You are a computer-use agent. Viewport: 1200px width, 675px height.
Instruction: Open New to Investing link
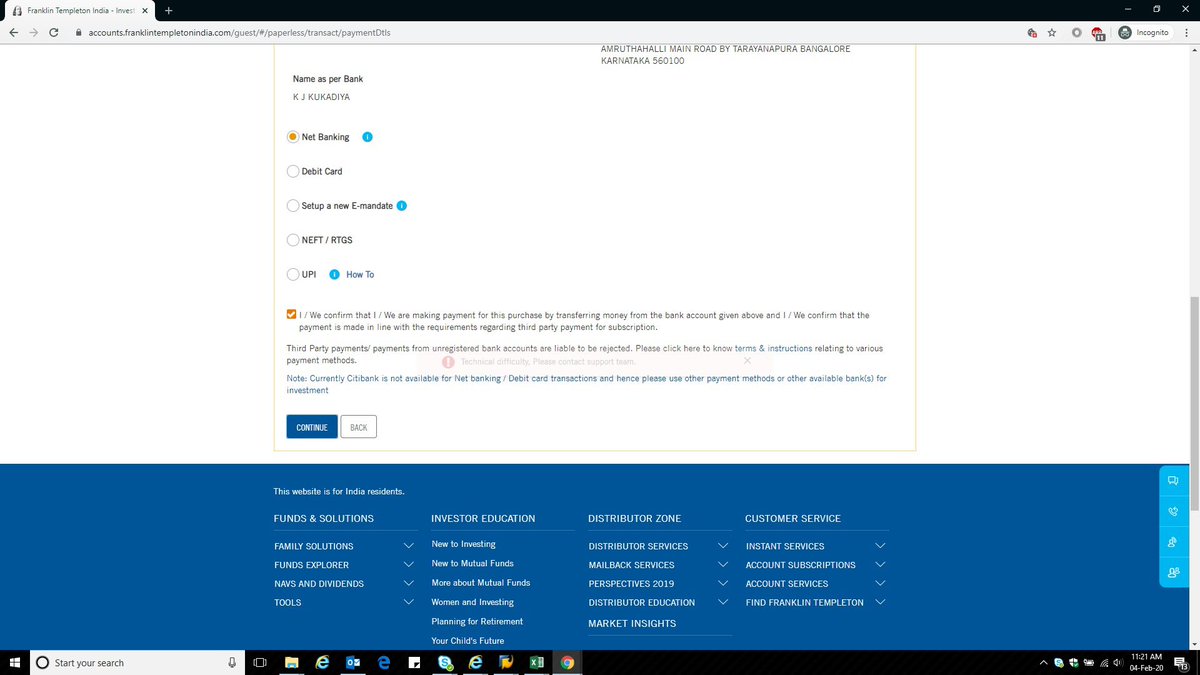click(x=463, y=544)
